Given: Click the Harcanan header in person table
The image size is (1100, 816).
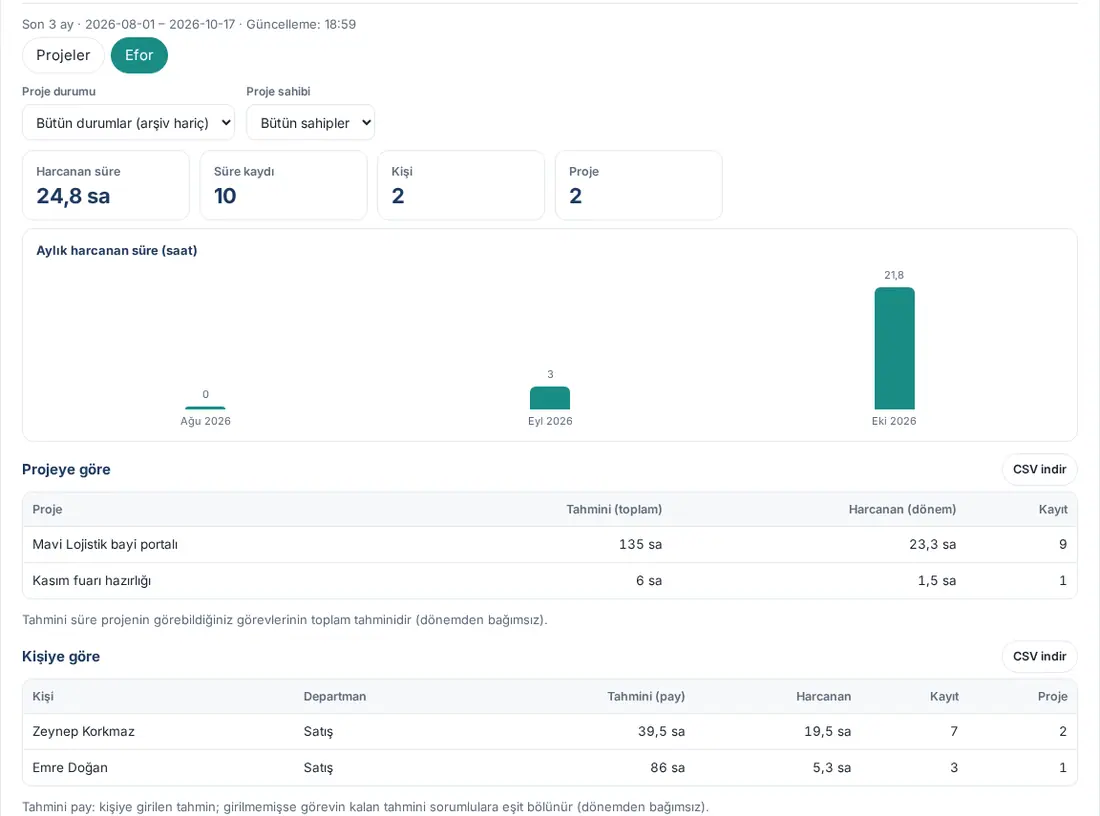Looking at the screenshot, I should click(824, 697).
